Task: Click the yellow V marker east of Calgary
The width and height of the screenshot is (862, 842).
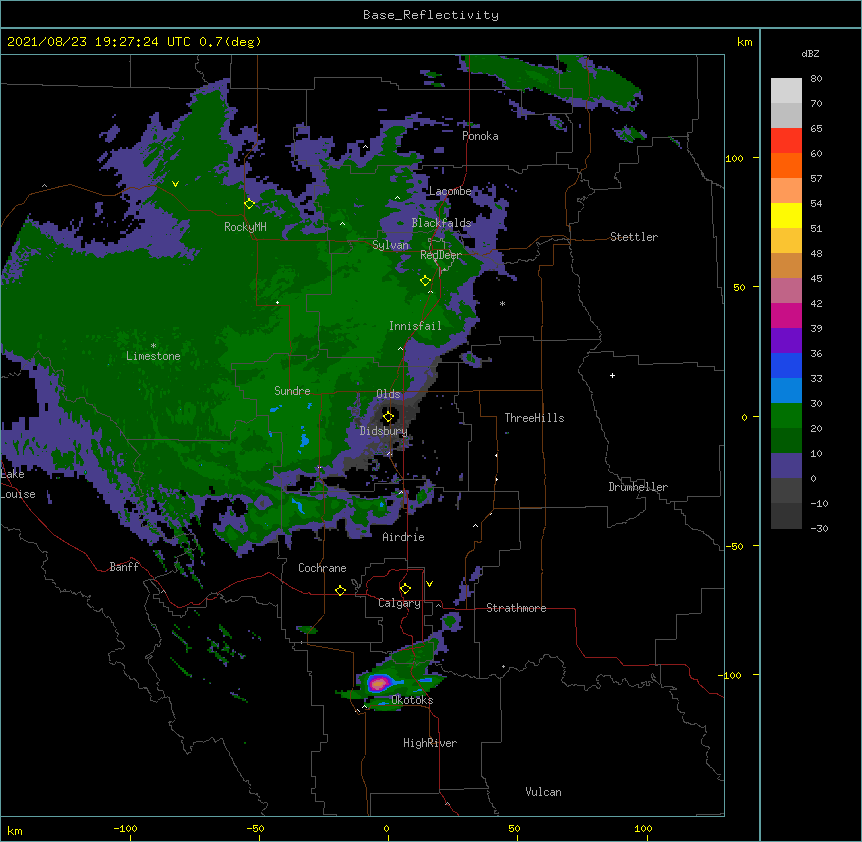Action: click(429, 584)
